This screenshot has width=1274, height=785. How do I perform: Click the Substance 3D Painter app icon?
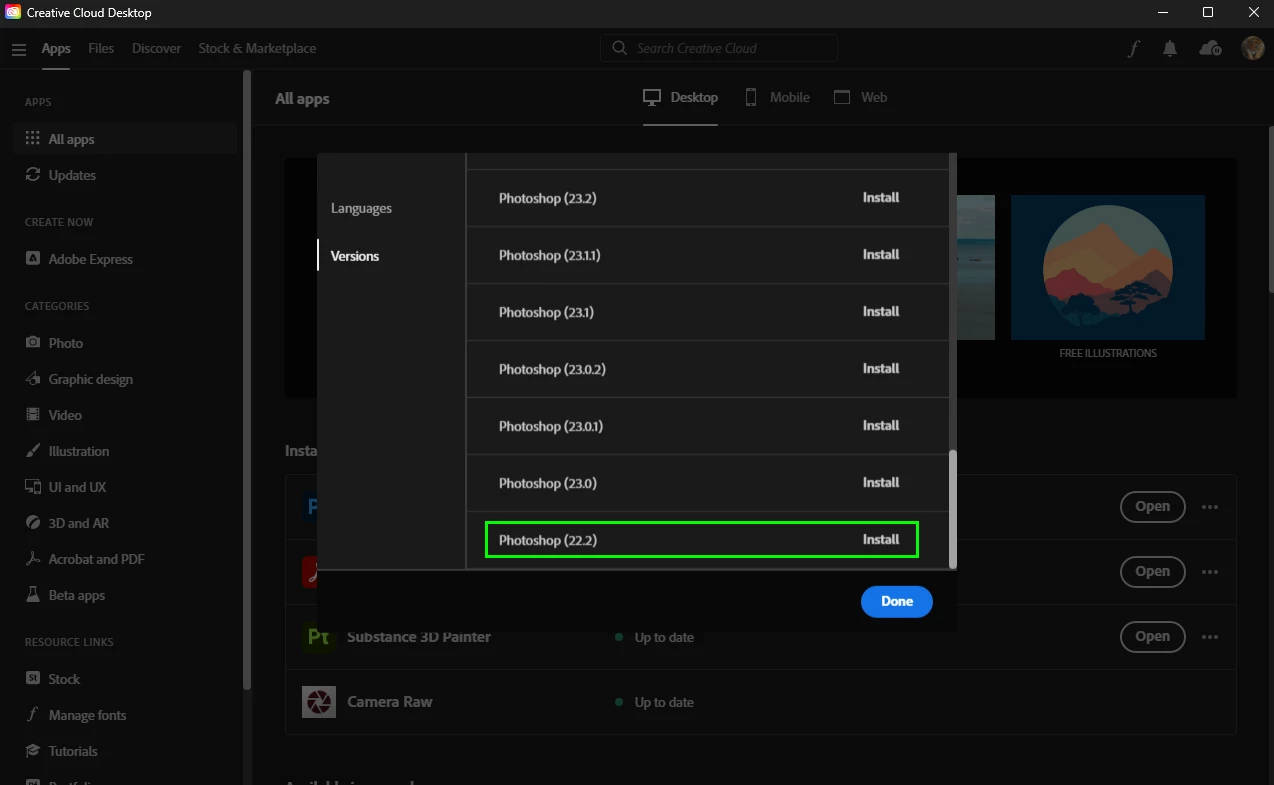[x=318, y=637]
